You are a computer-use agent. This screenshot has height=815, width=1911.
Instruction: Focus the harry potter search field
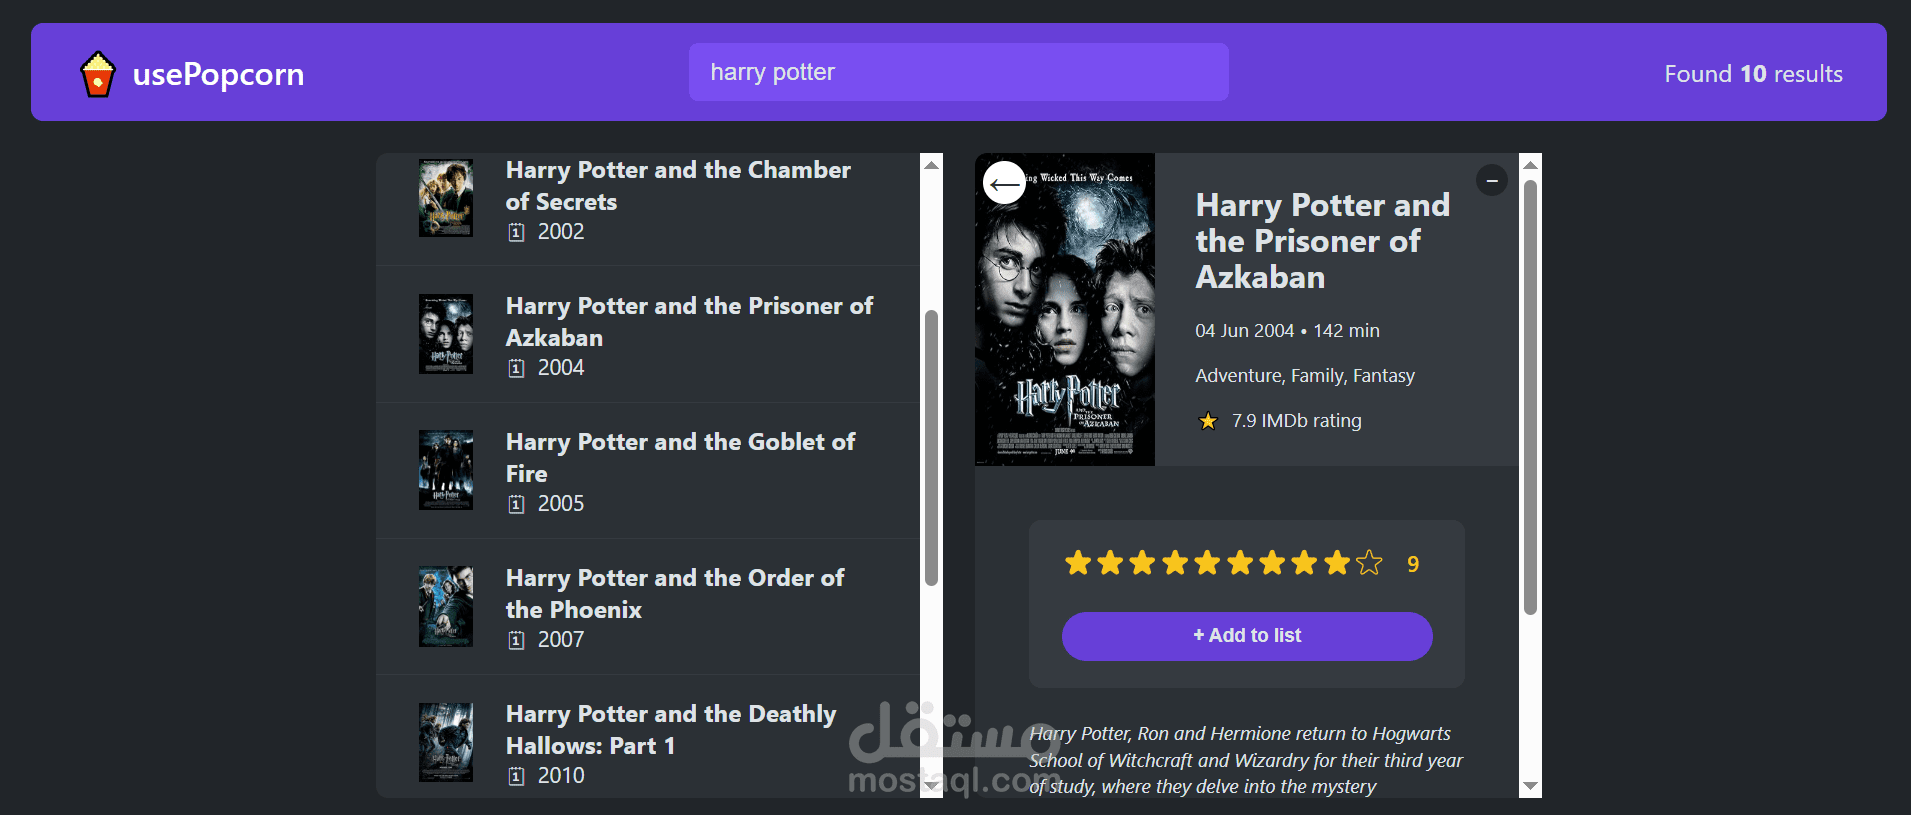click(x=958, y=72)
